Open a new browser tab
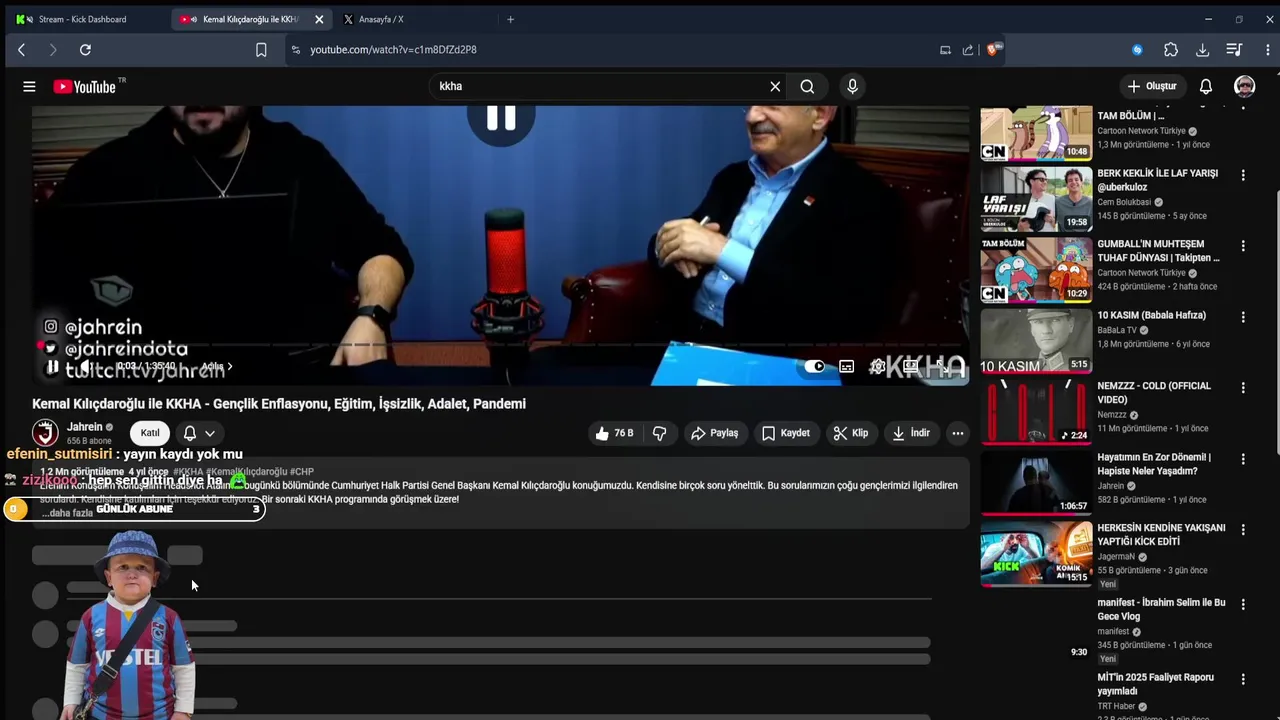 (x=510, y=19)
